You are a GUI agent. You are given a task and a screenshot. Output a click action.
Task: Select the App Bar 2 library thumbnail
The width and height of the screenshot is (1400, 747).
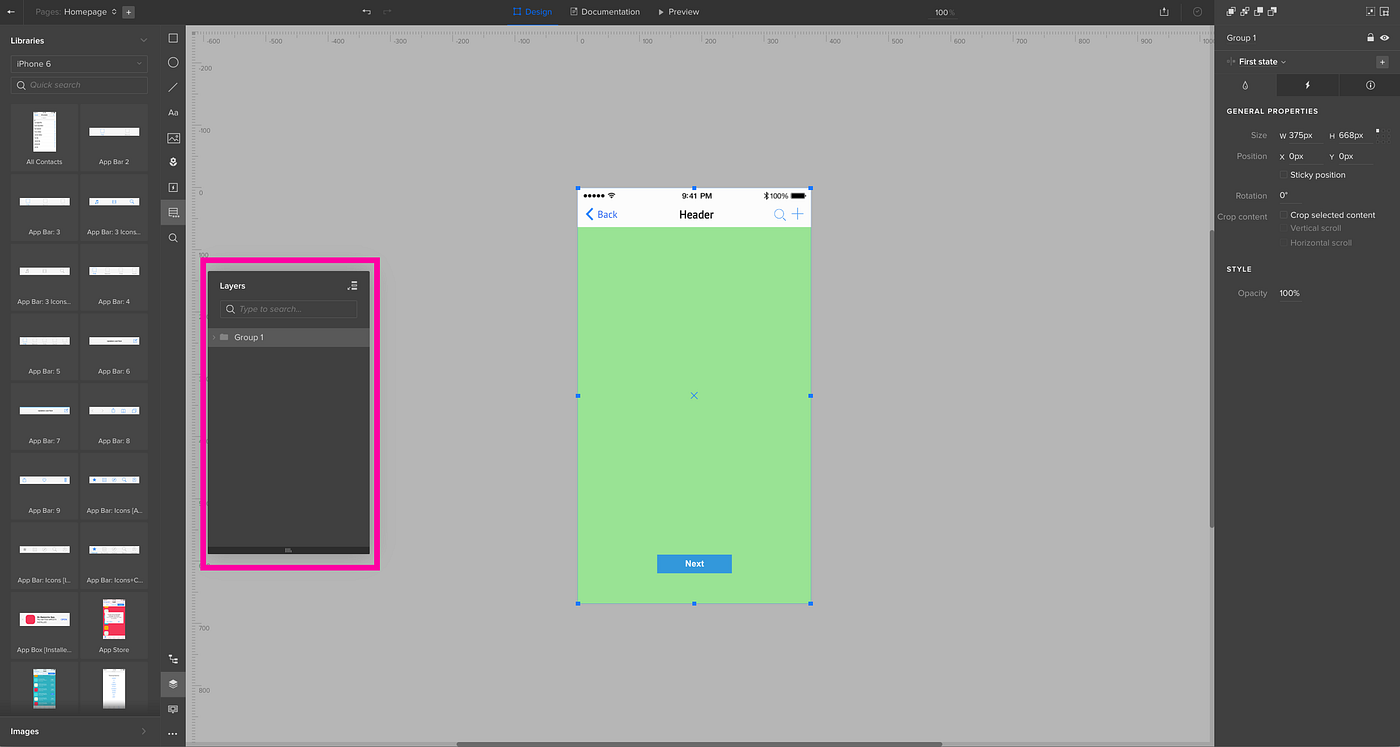(x=114, y=138)
